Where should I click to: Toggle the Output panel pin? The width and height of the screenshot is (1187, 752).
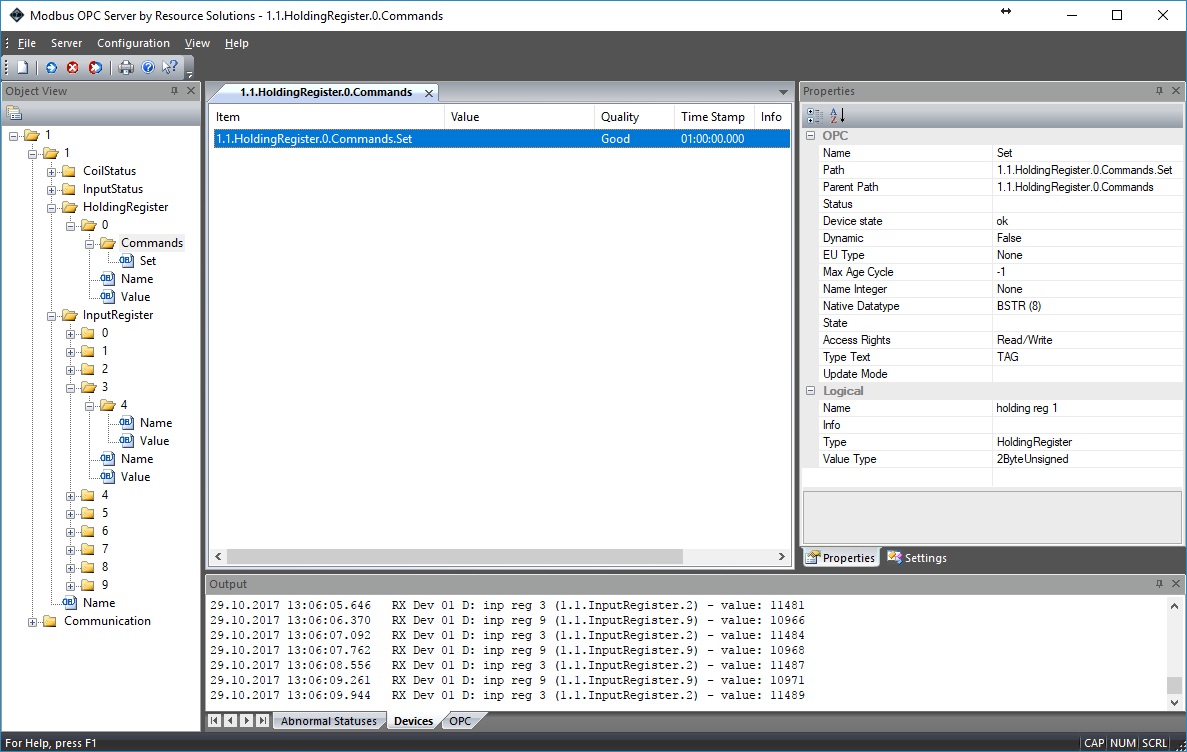(x=1158, y=584)
